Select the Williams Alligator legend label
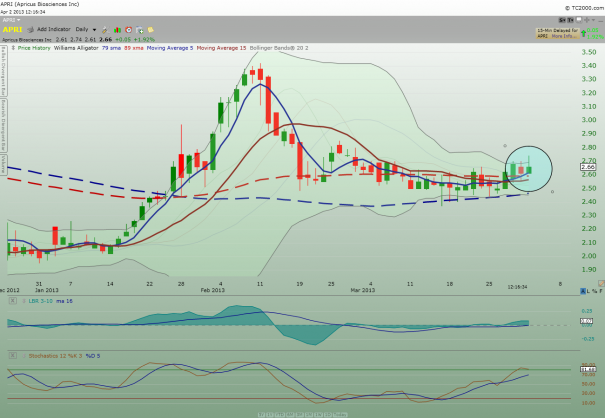Image resolution: width=605 pixels, height=418 pixels. coord(76,48)
